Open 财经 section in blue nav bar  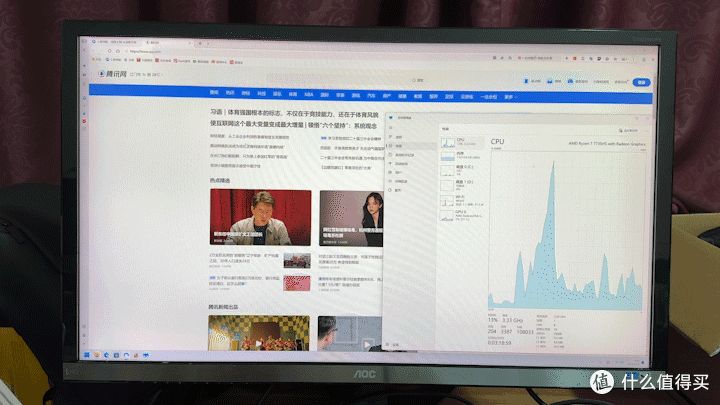click(x=246, y=93)
